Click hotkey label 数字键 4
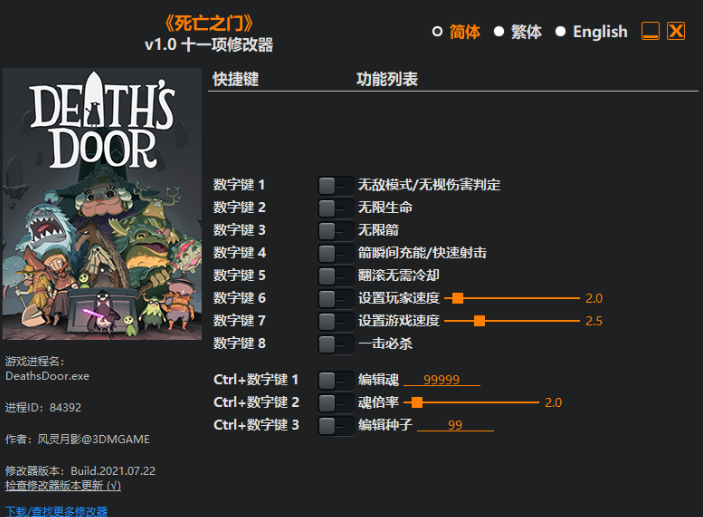 (x=239, y=253)
